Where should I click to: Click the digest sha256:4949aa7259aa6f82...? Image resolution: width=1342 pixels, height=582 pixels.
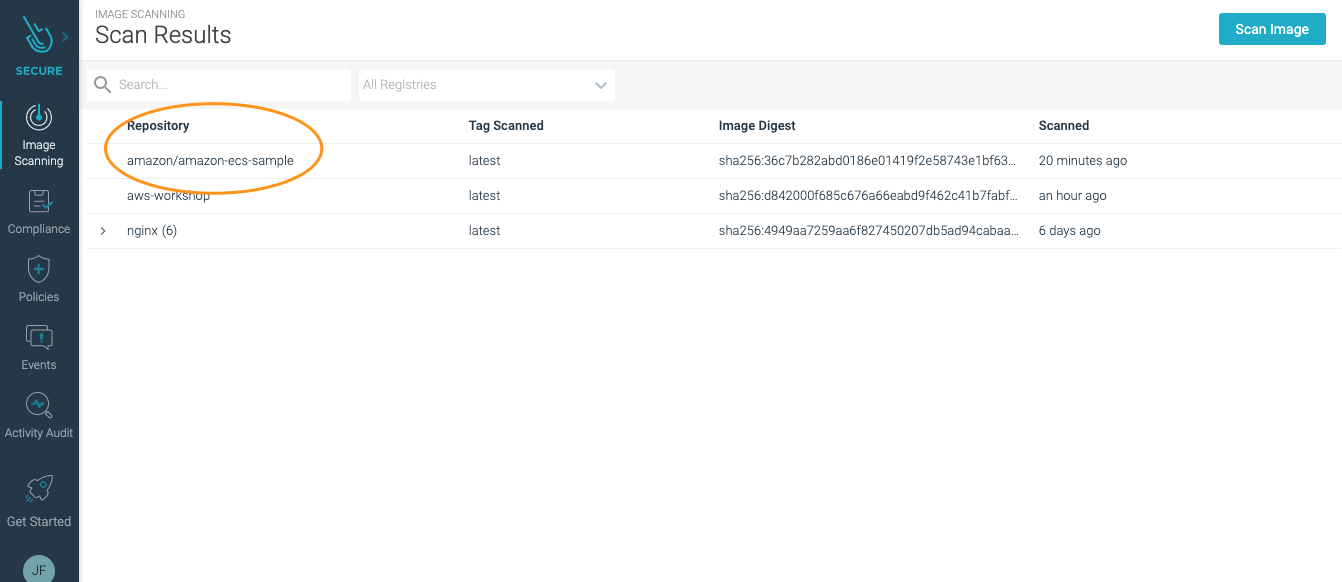(869, 231)
